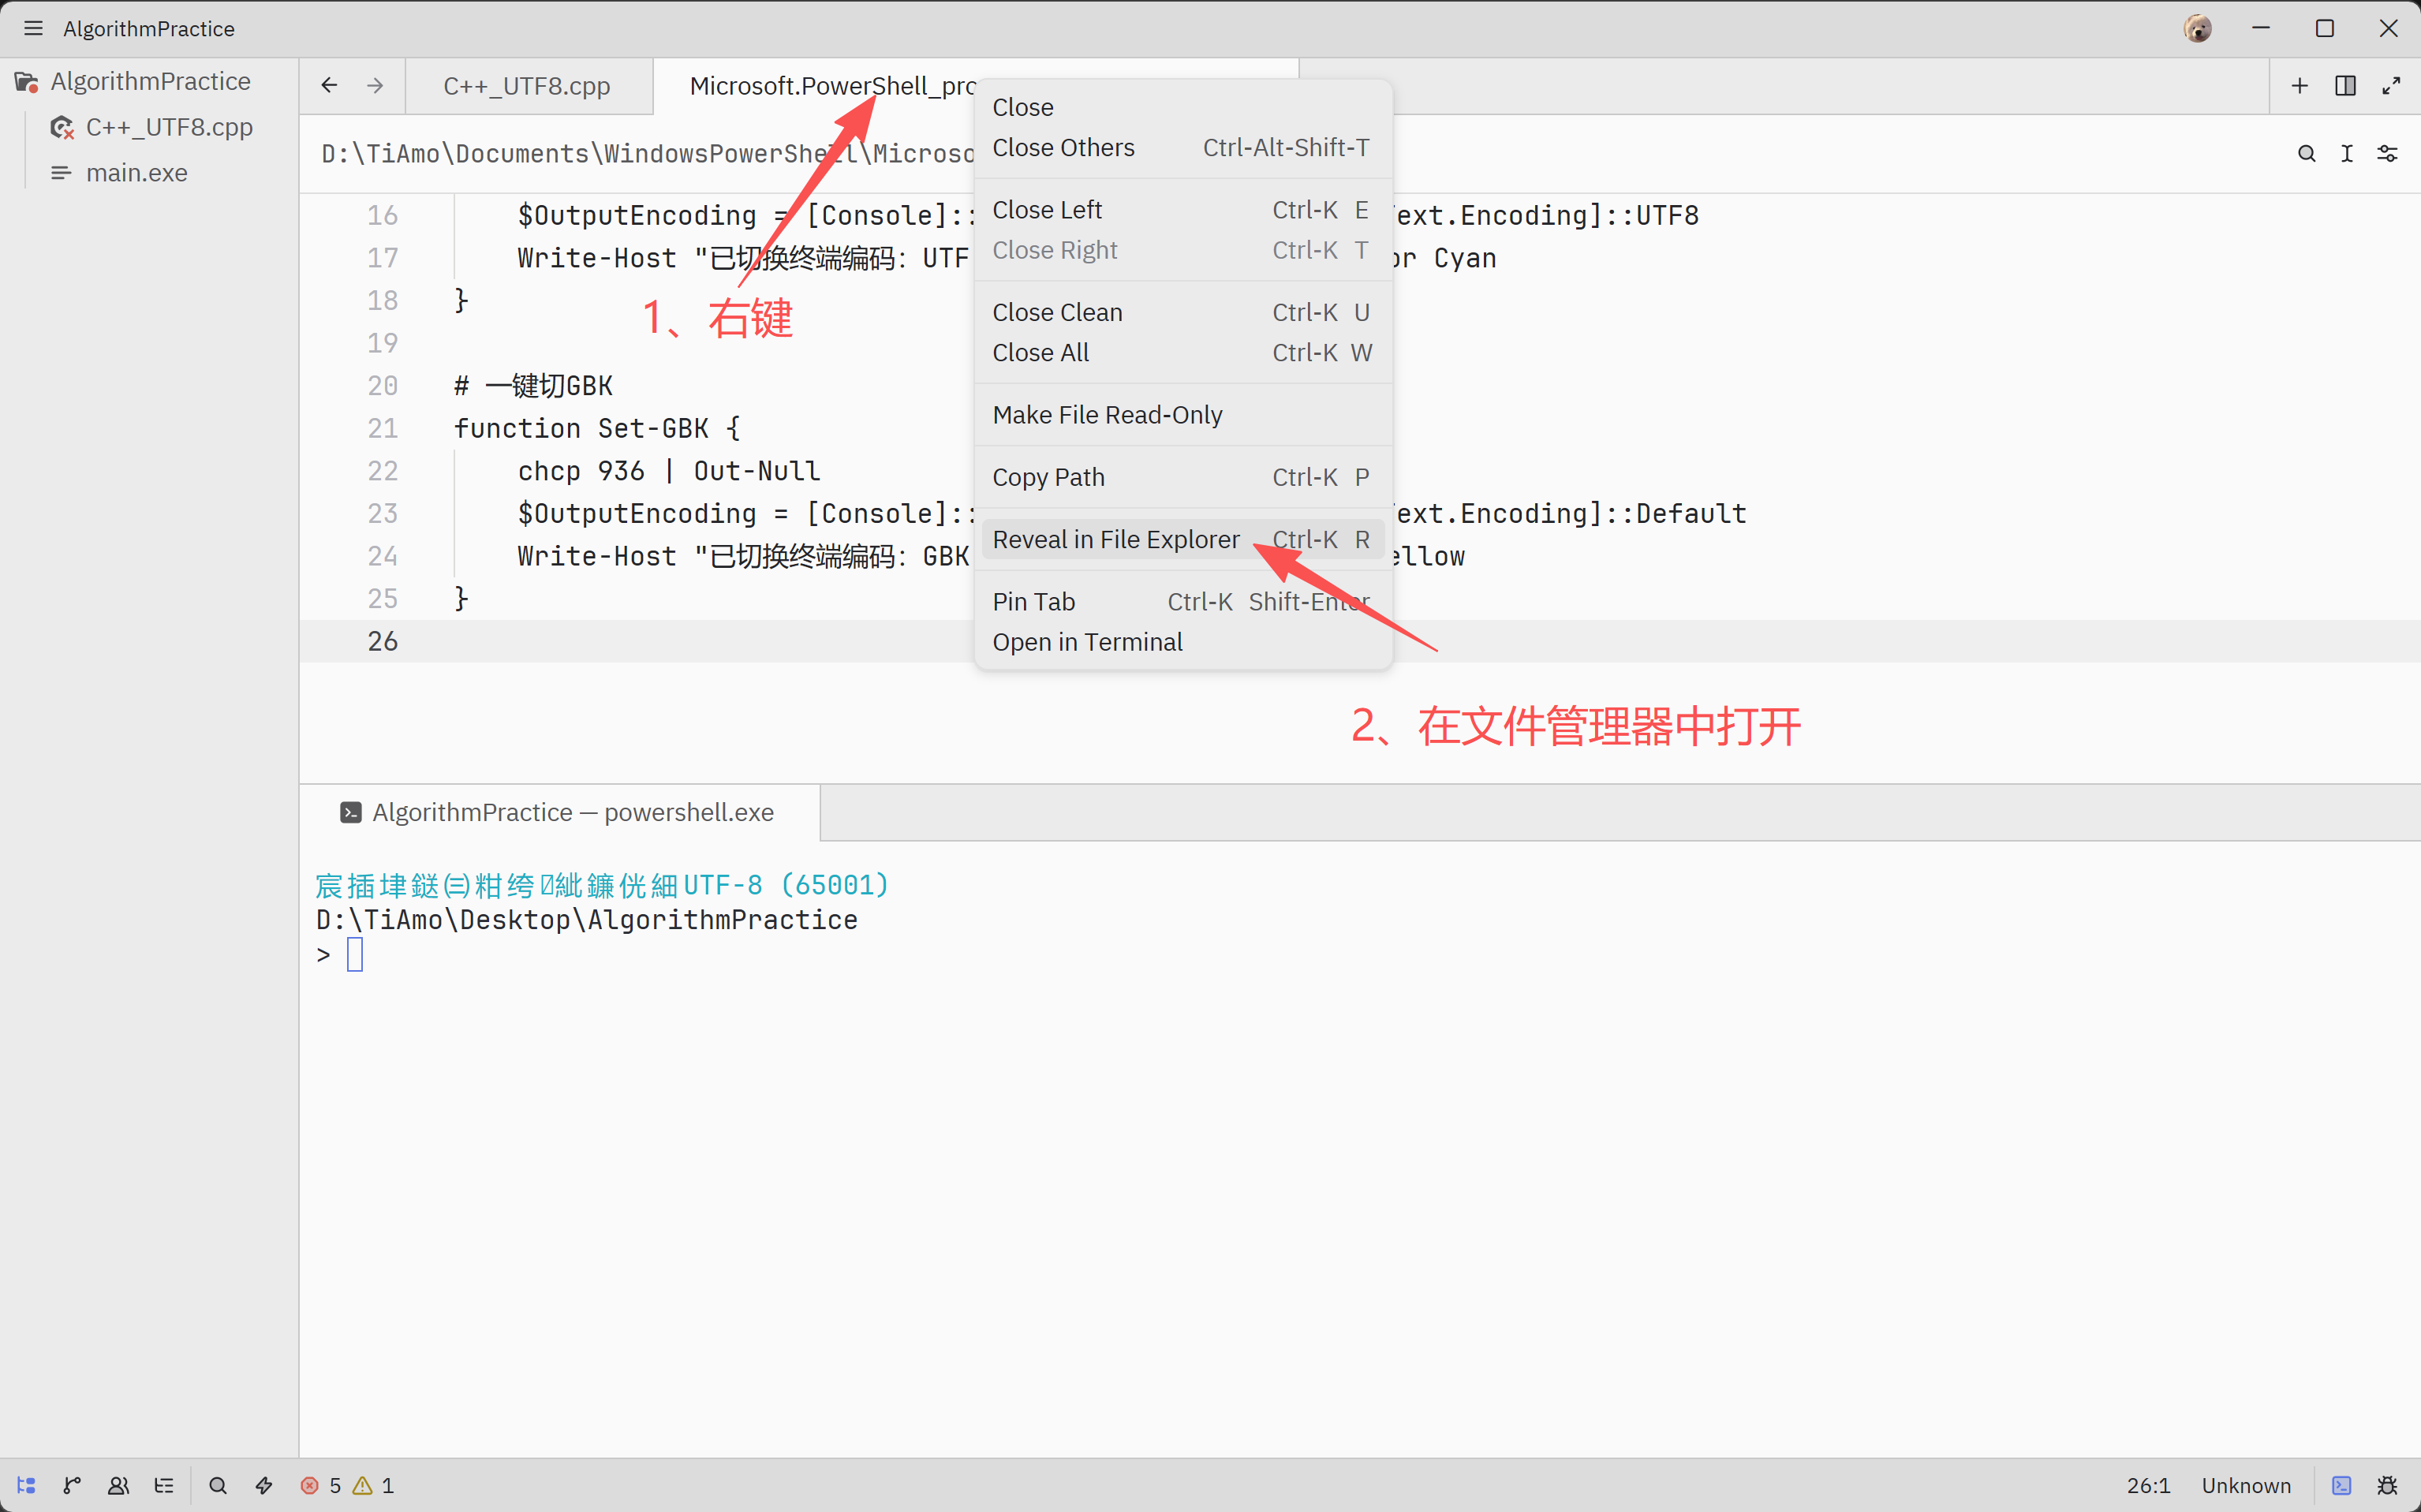Screen dimensions: 2421x1512
Task: Click line 26 in editor
Action: pos(1360,641)
